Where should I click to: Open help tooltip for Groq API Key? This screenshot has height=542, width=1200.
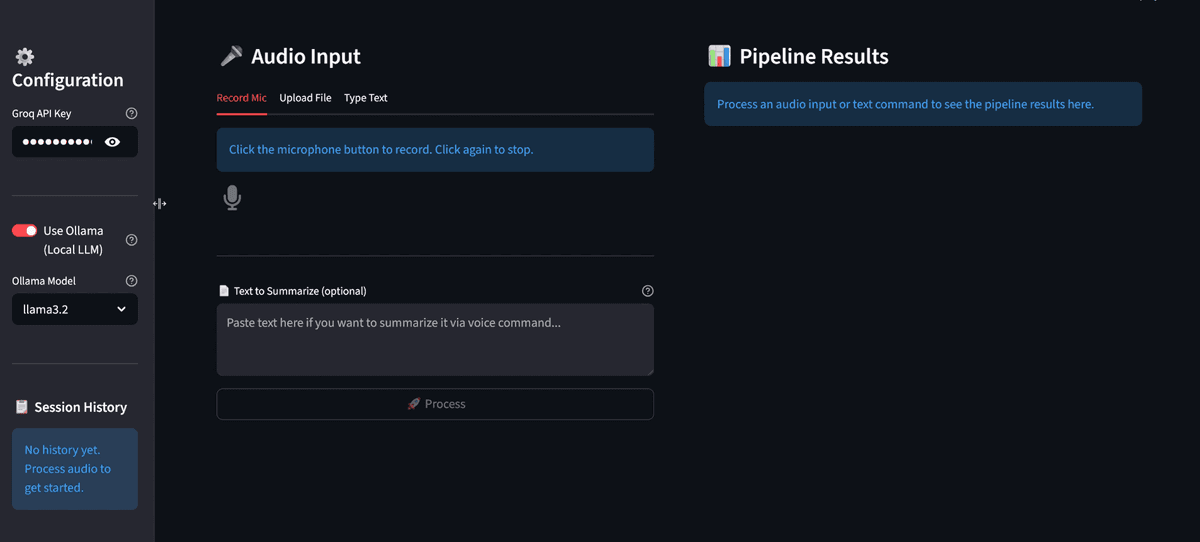click(x=132, y=114)
